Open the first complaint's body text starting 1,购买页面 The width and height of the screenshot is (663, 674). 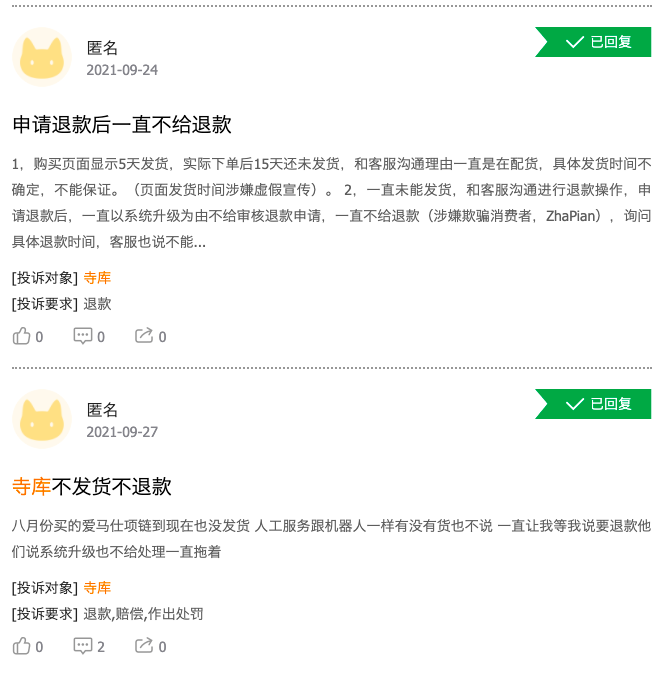point(332,203)
